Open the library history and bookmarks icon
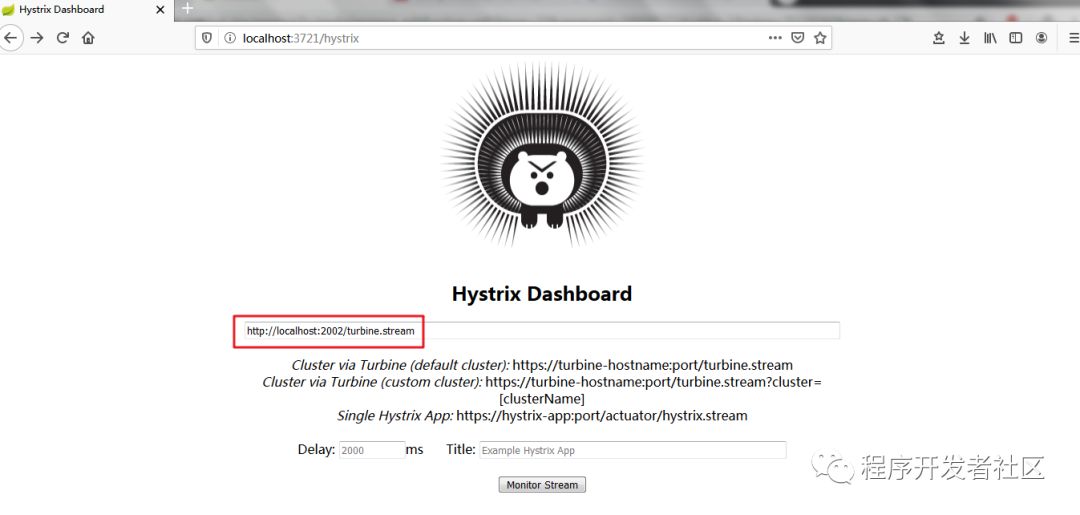 [990, 38]
